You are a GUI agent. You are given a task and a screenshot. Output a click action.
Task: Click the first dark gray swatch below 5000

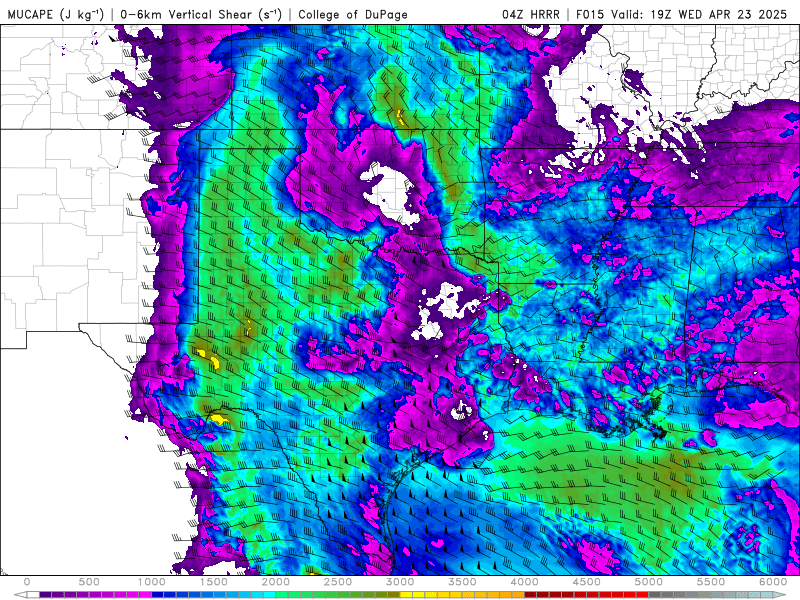tap(655, 594)
